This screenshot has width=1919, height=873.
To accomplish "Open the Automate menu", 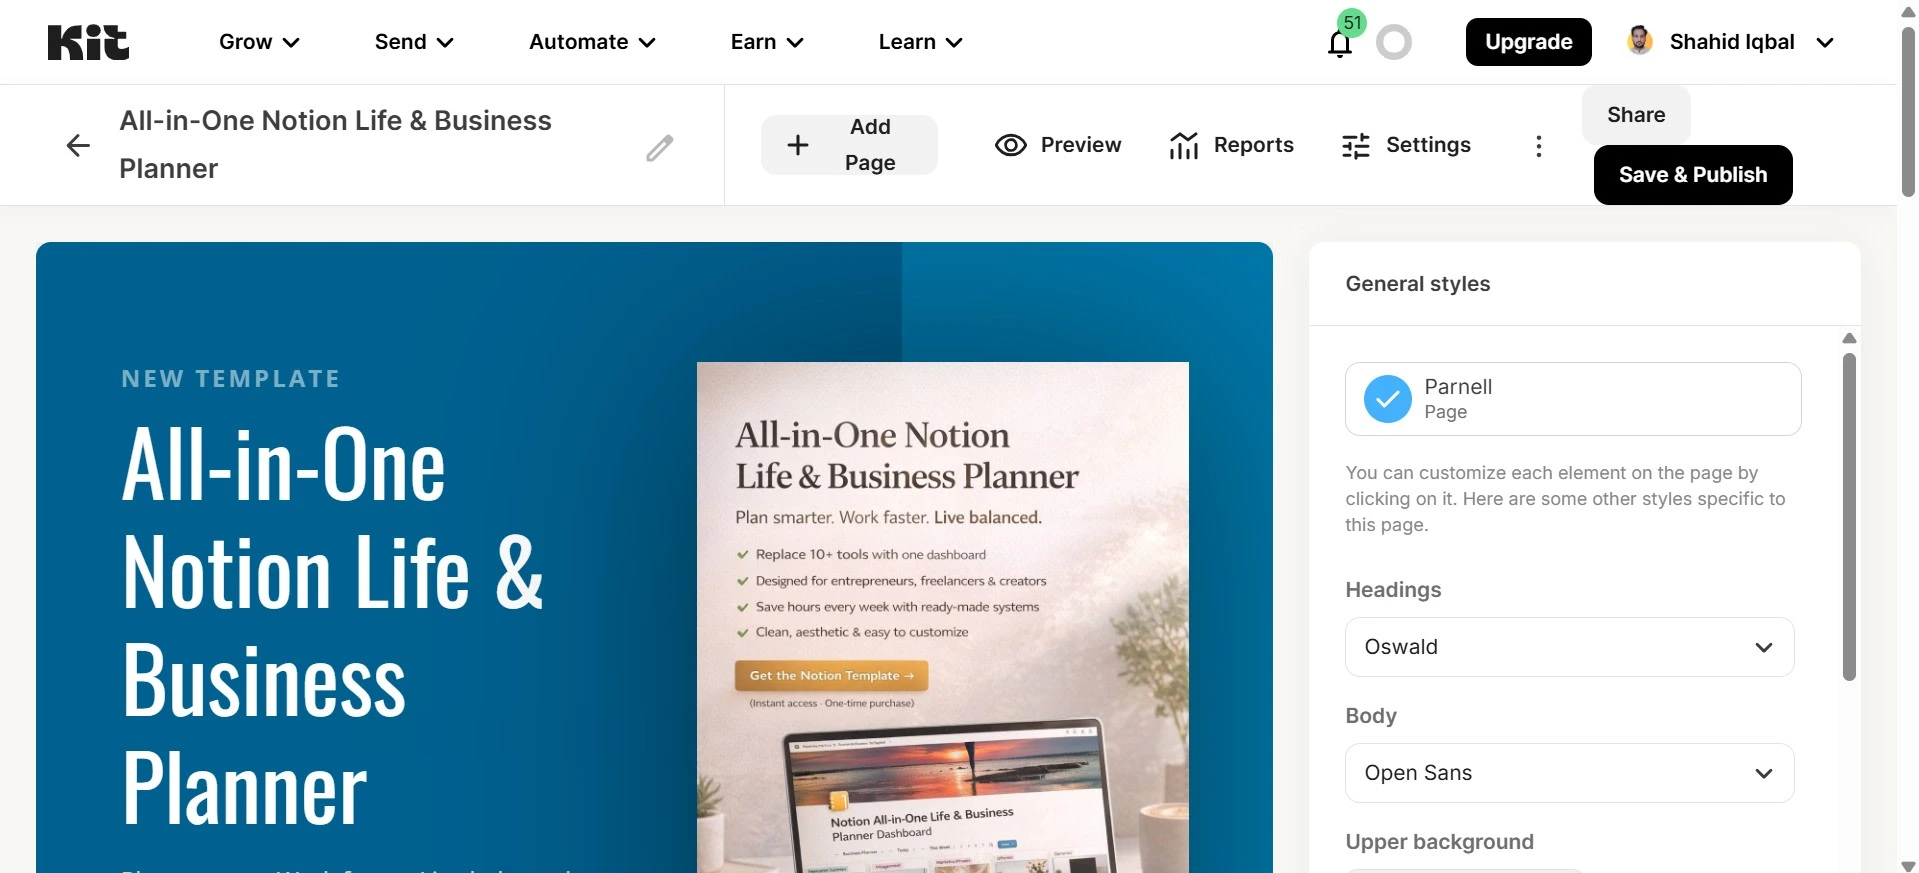I will point(592,42).
